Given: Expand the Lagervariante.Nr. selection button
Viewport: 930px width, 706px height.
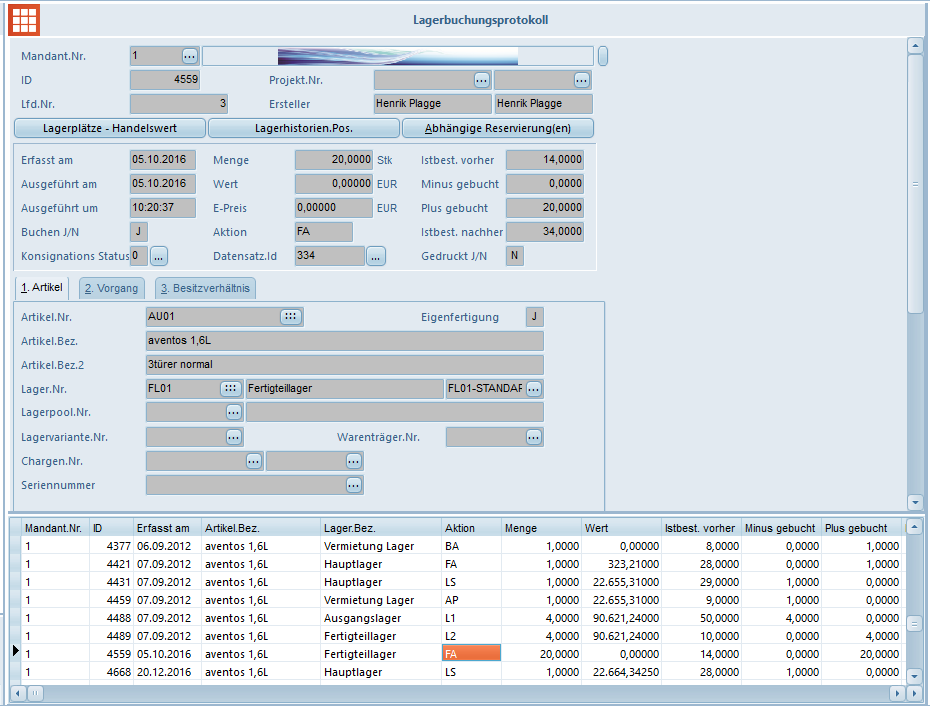Looking at the screenshot, I should [x=233, y=437].
